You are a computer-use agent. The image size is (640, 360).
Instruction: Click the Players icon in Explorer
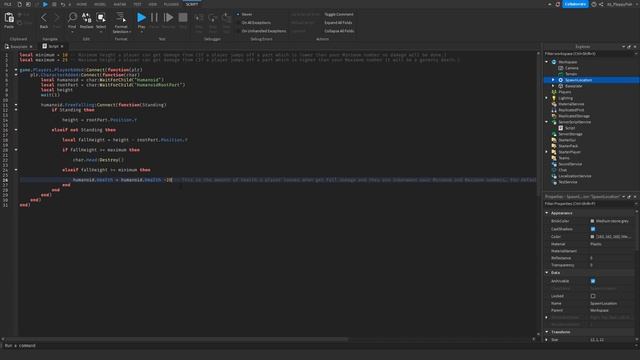[554, 92]
